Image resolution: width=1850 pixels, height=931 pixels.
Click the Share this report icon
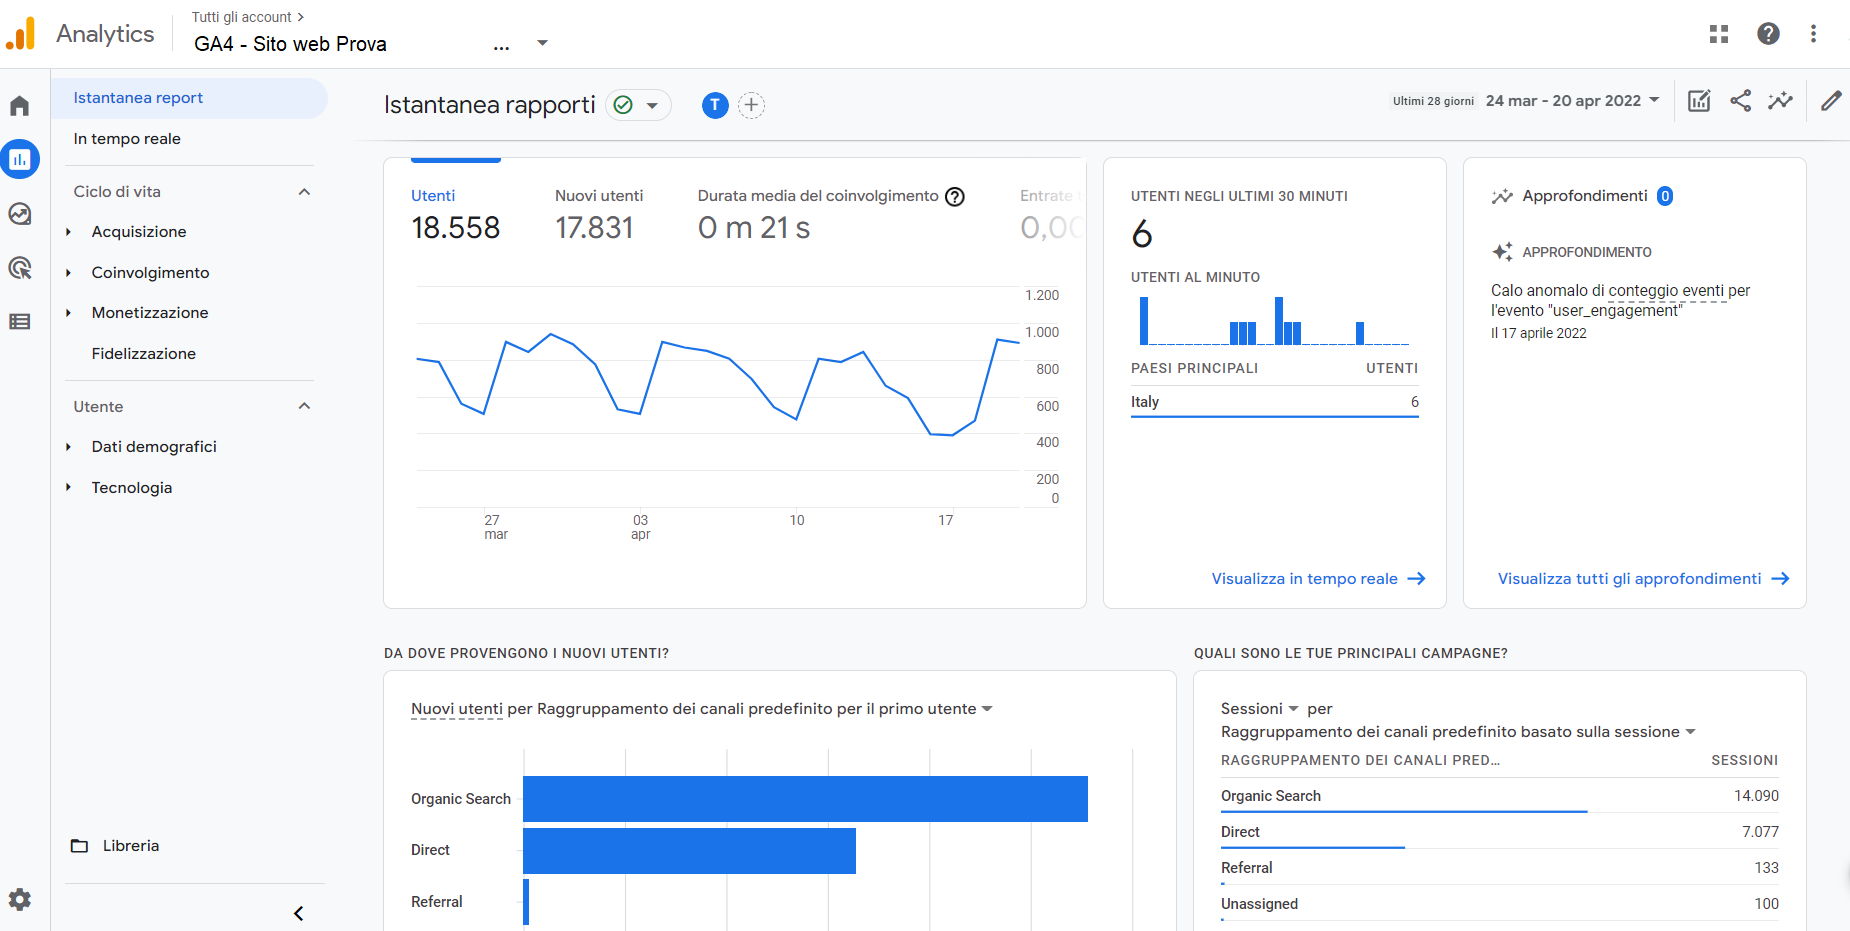point(1740,101)
